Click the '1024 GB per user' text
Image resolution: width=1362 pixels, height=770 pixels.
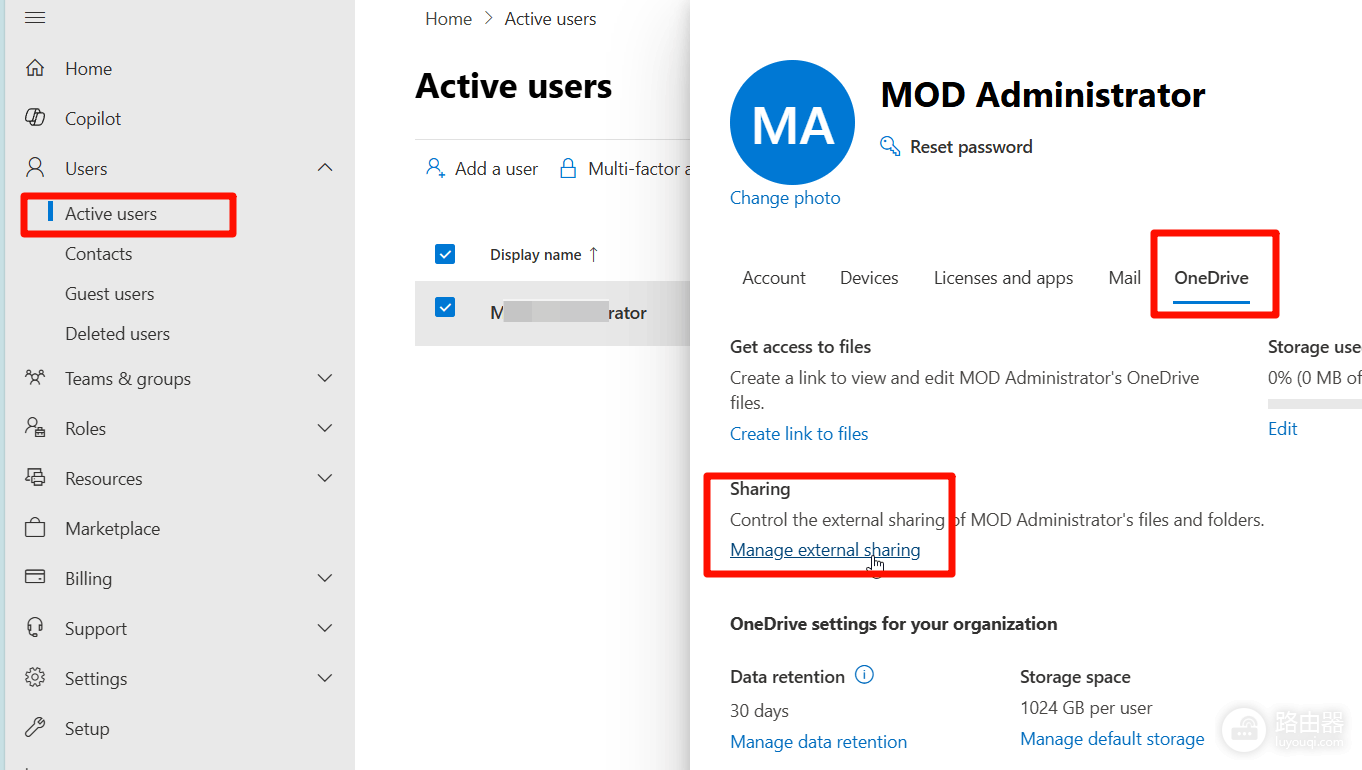pyautogui.click(x=1086, y=708)
